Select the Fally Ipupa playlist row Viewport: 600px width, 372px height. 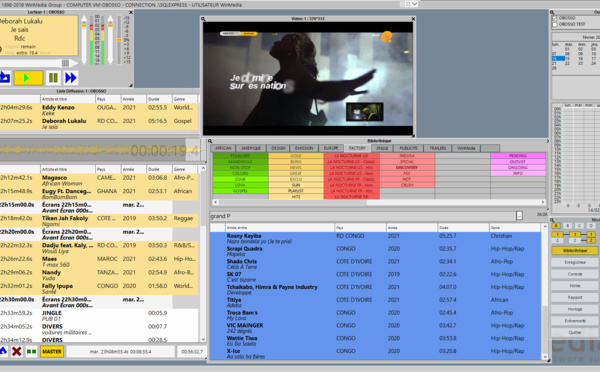click(99, 289)
